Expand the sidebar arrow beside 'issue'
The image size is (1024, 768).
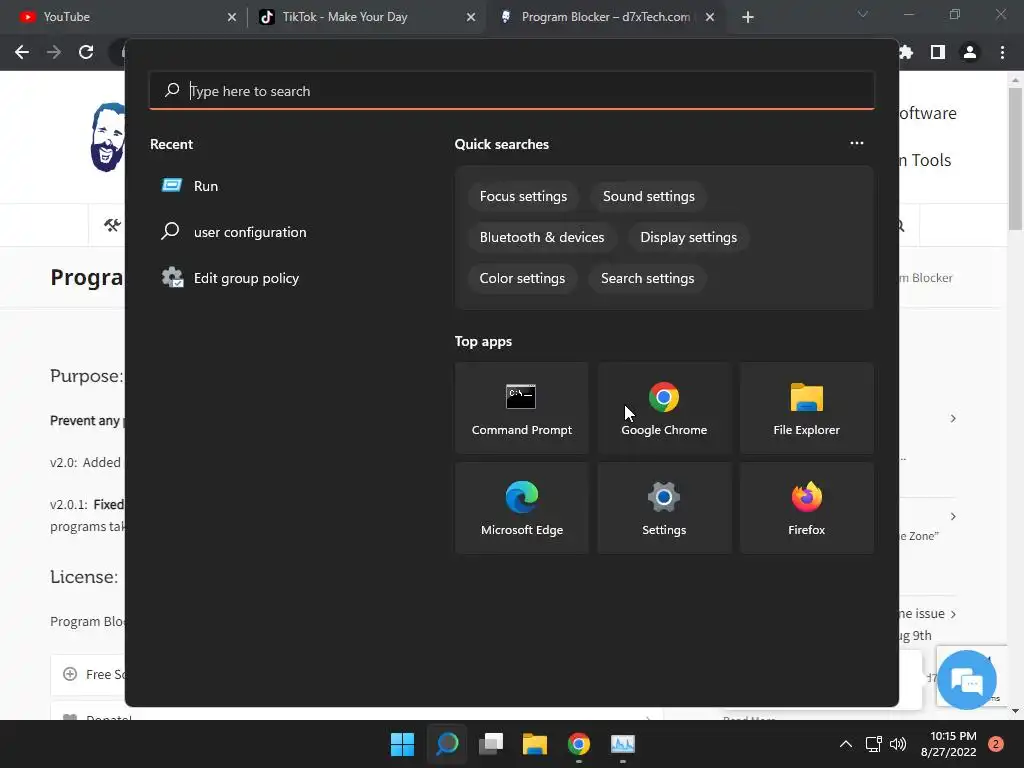(953, 614)
